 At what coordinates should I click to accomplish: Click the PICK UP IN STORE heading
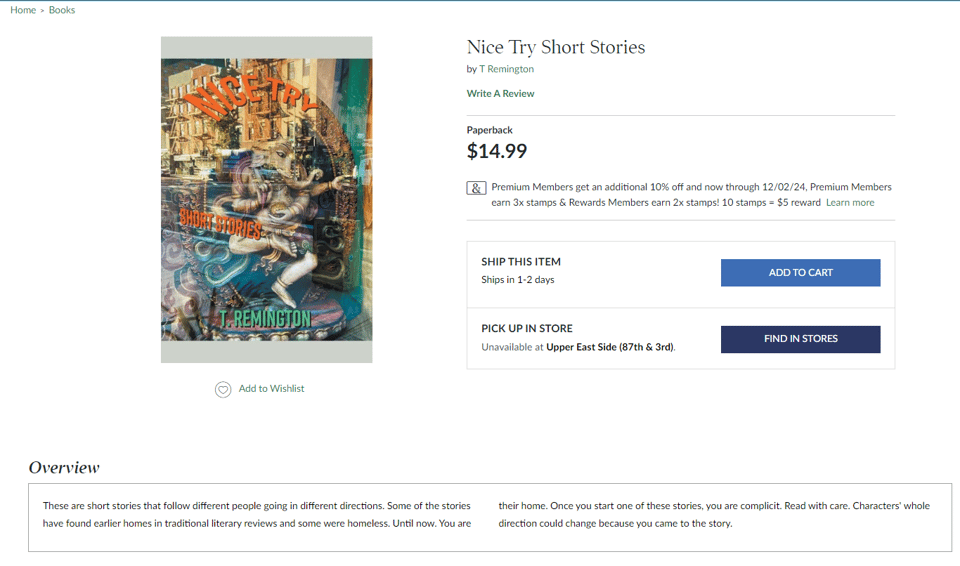(x=526, y=328)
